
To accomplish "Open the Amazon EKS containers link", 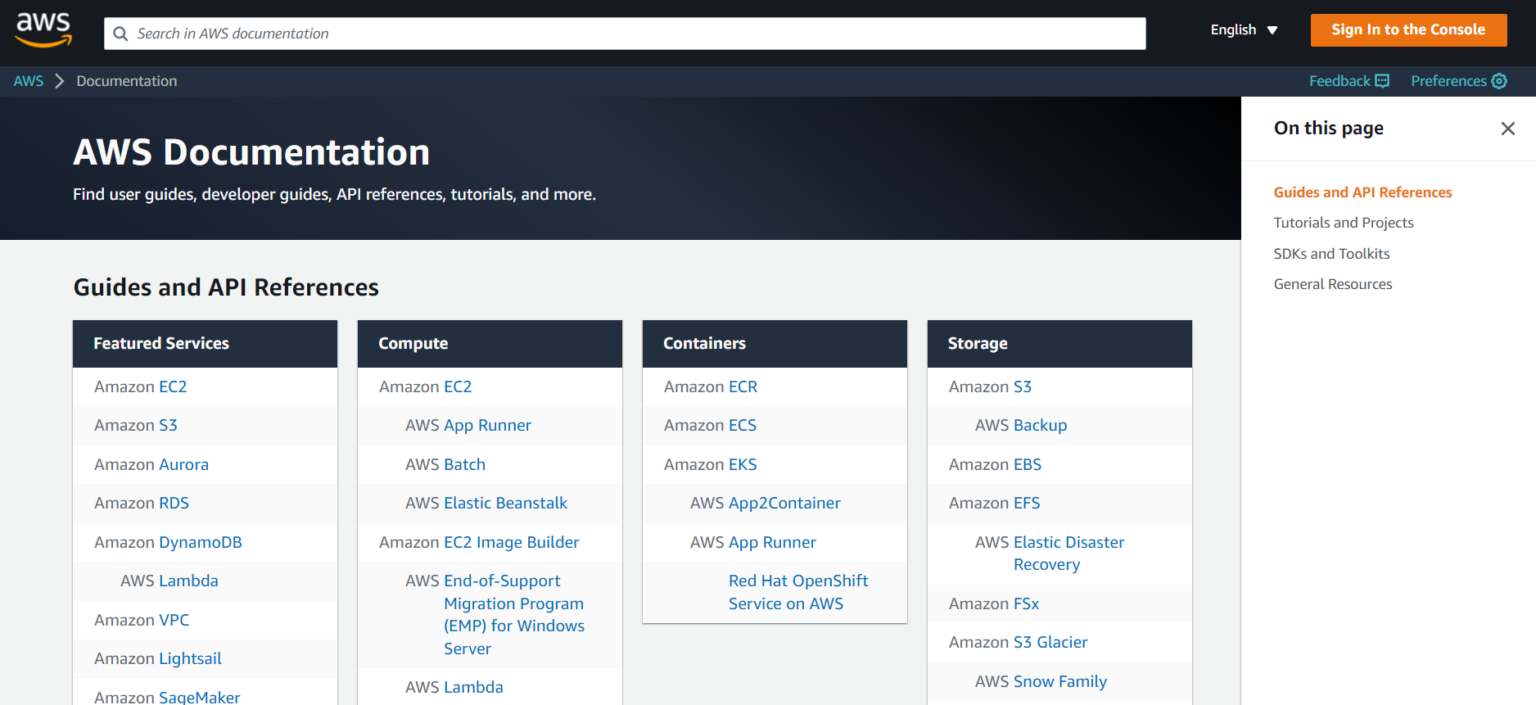I will (742, 464).
